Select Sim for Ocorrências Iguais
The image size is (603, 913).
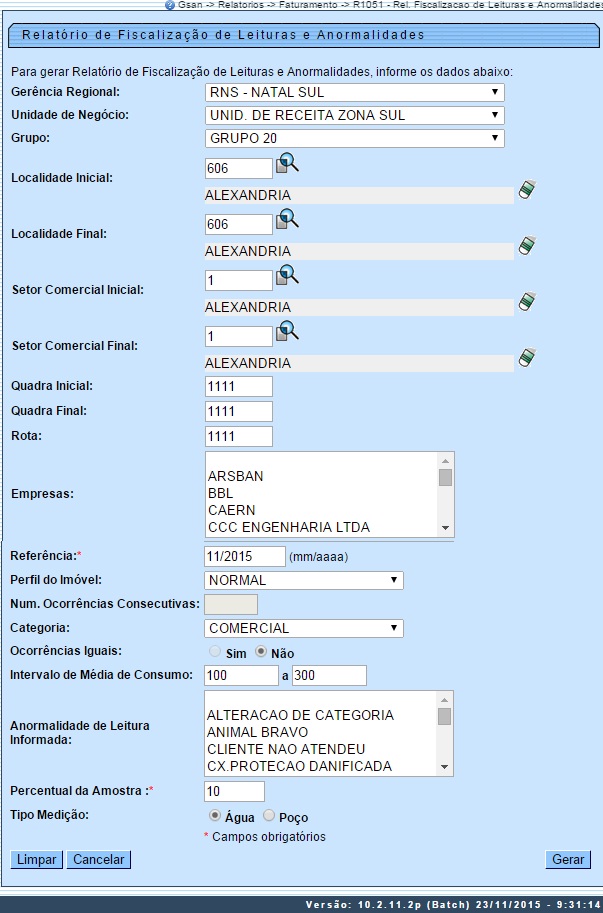coord(213,651)
